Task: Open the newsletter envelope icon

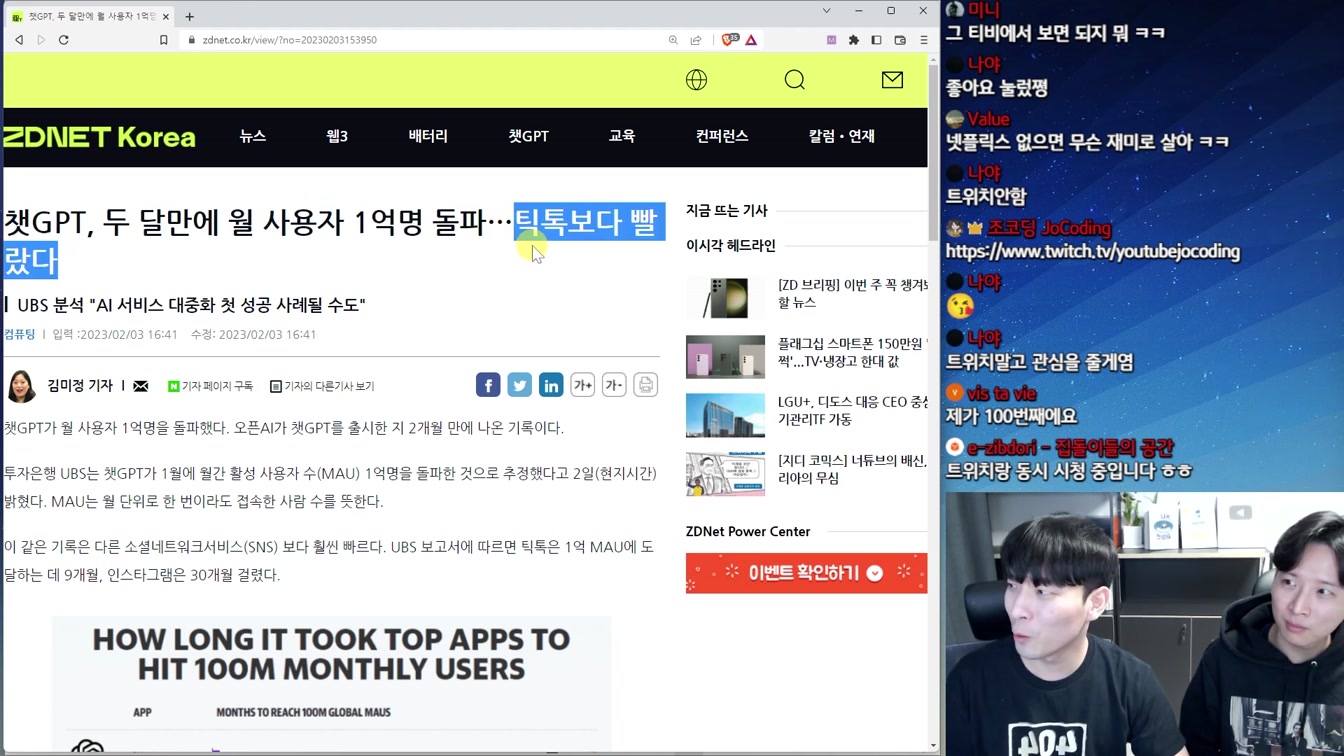Action: (892, 80)
